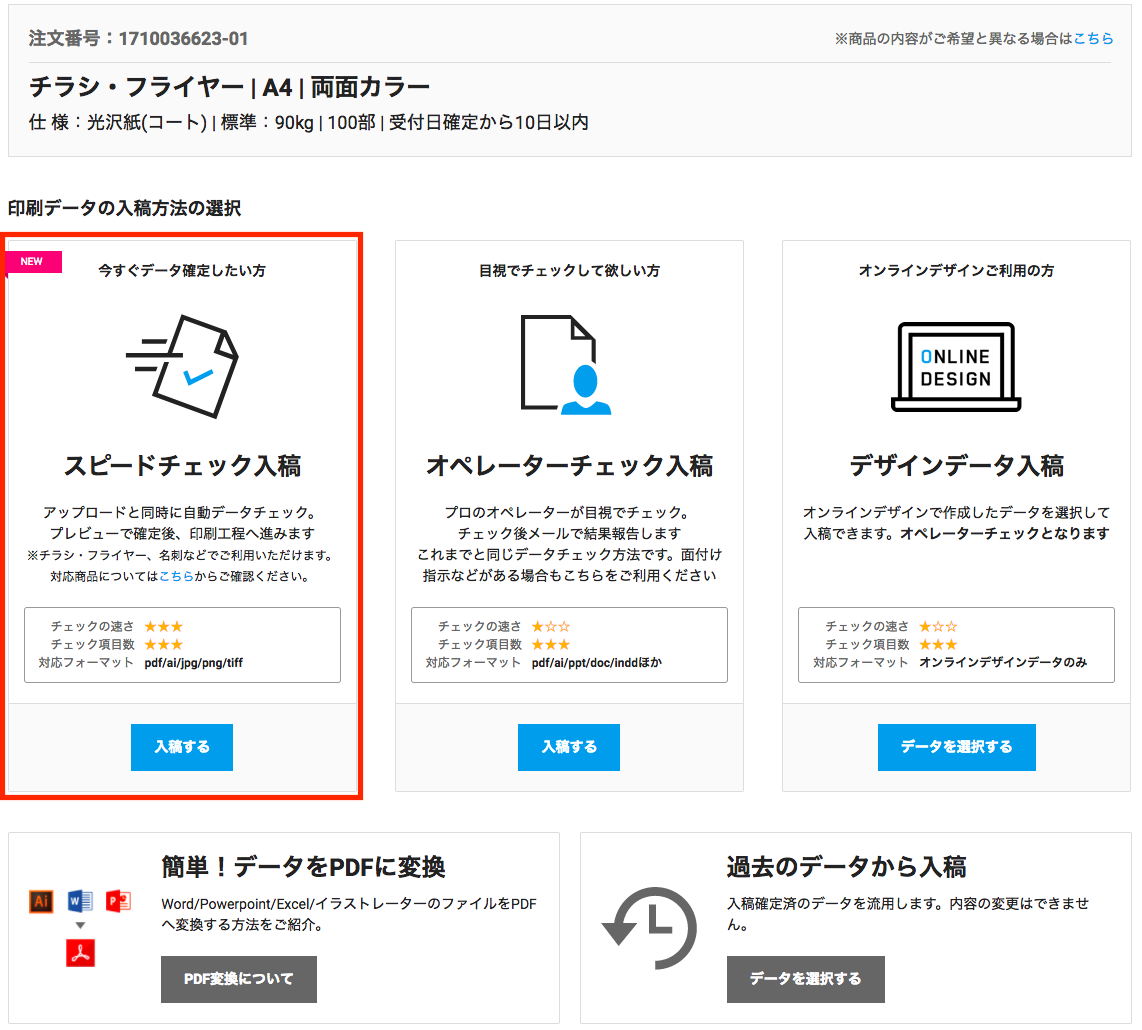Click the 過去のデータから入稿 heading
Viewport: 1142px width, 1030px height.
click(x=846, y=866)
